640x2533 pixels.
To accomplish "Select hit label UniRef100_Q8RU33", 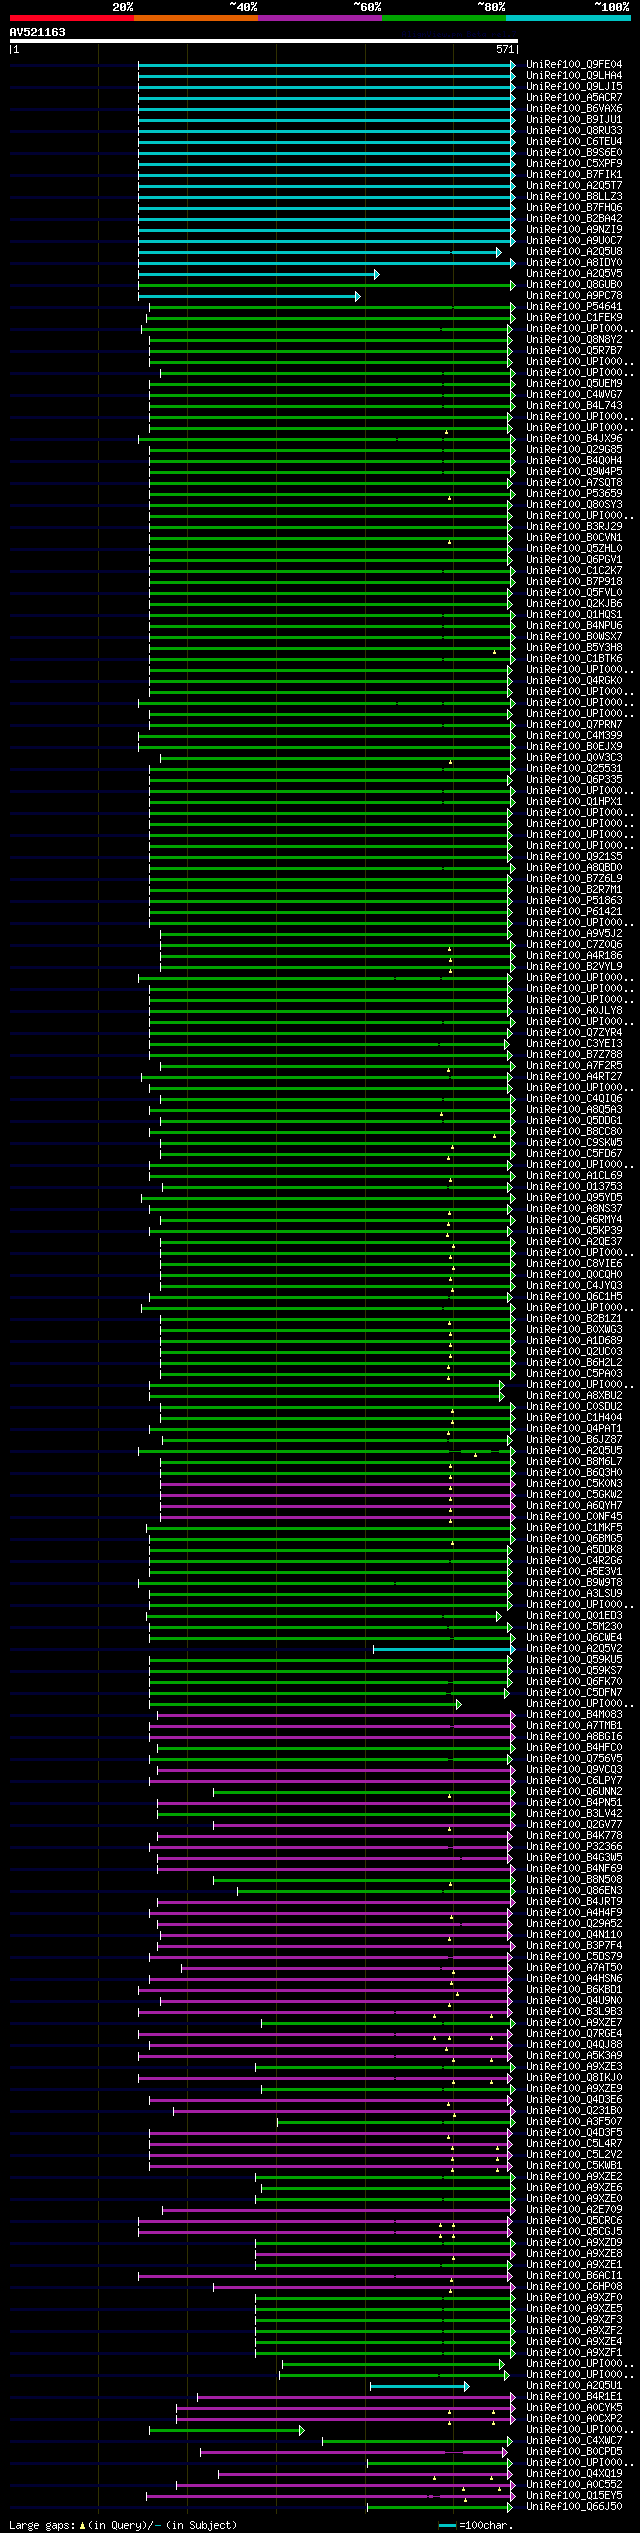I will tap(574, 131).
